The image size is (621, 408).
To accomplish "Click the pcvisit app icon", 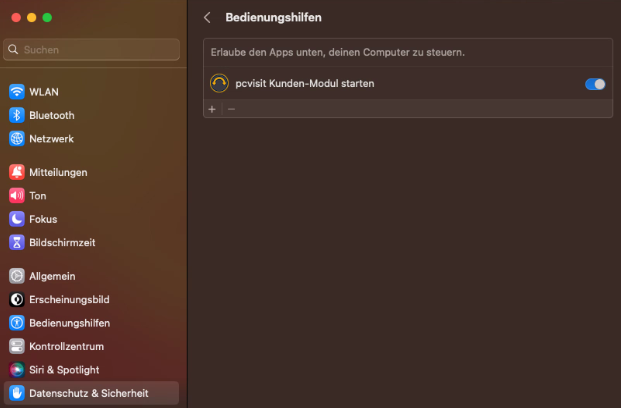I will 220,84.
